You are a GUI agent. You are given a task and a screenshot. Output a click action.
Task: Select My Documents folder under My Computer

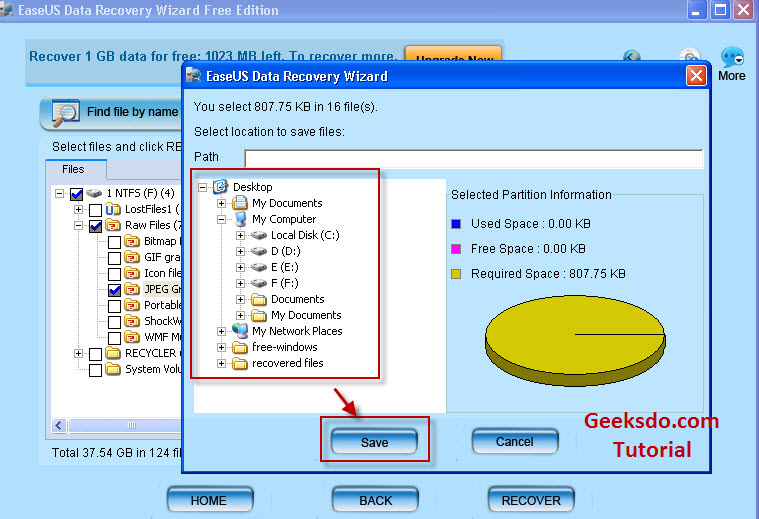point(259,315)
